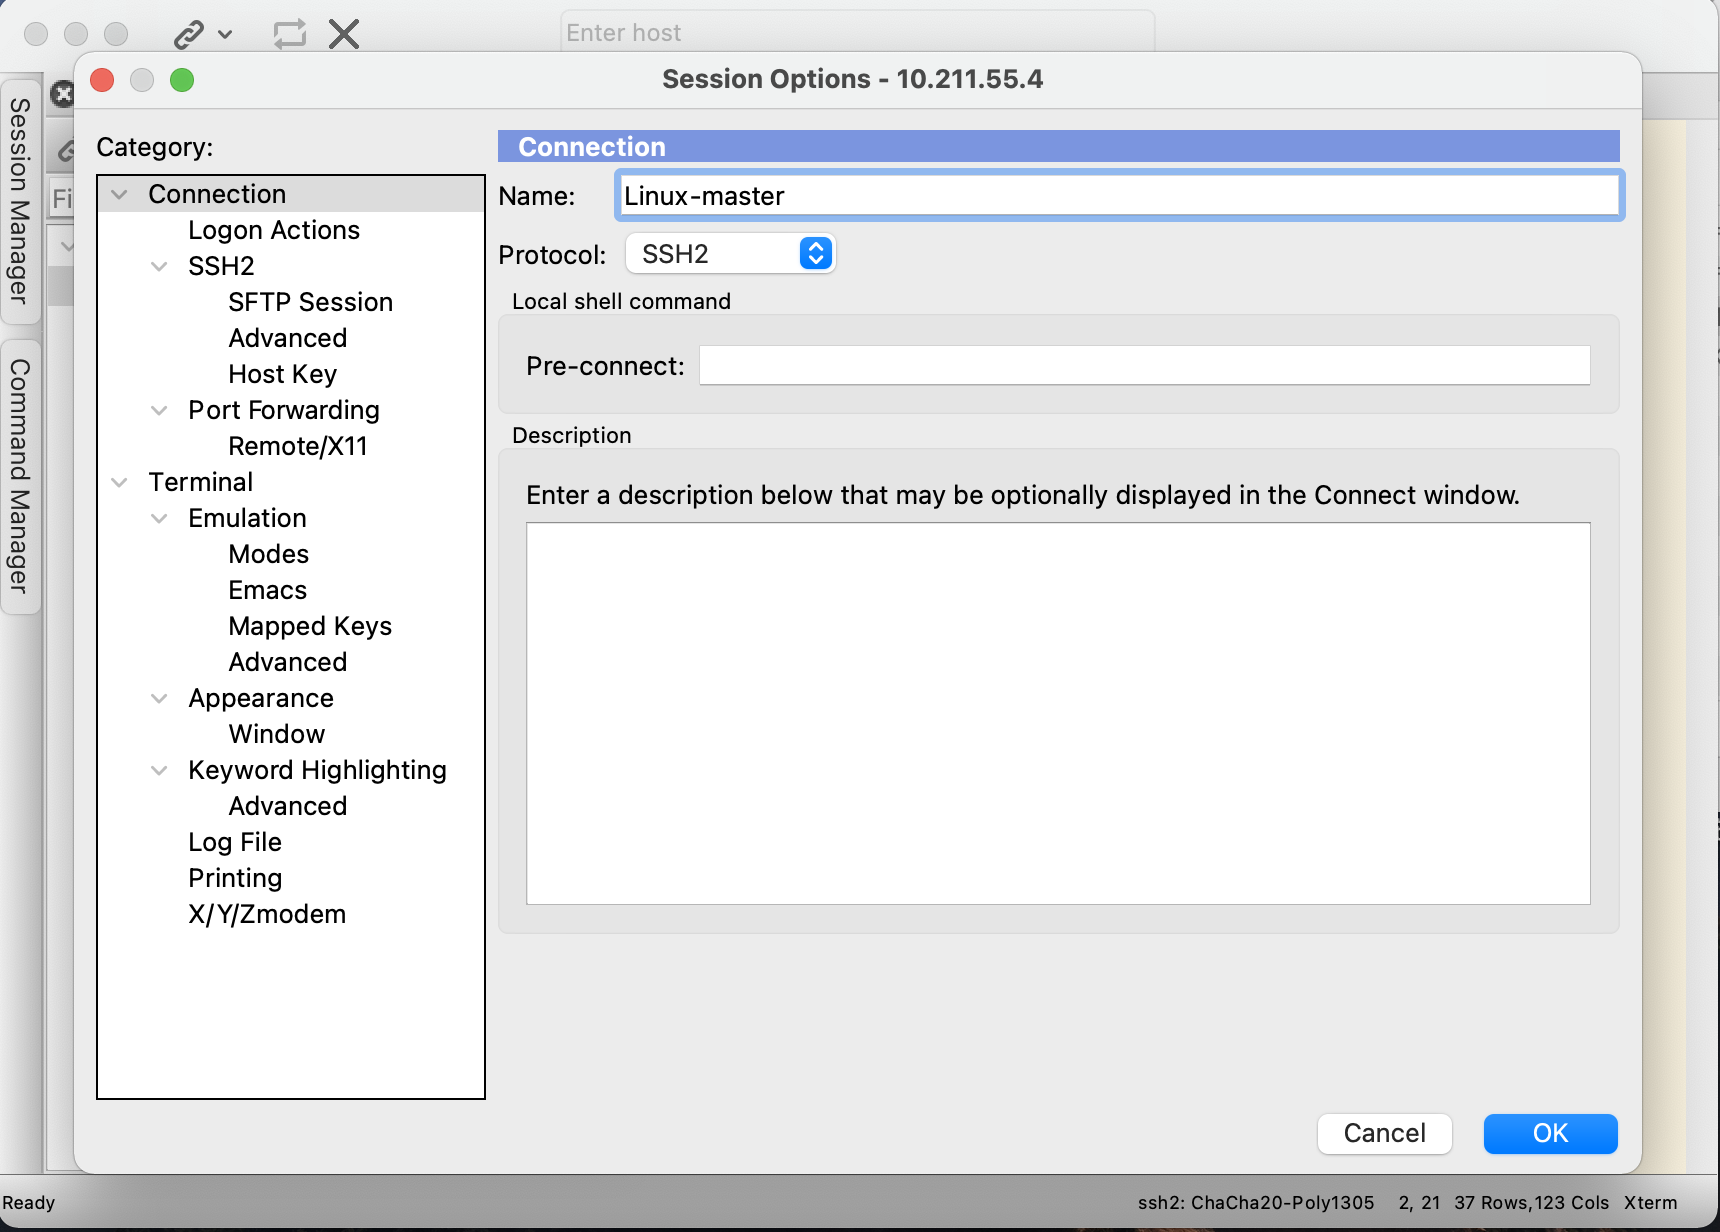
Task: Click the Protocol stepper arrows
Action: click(x=815, y=253)
